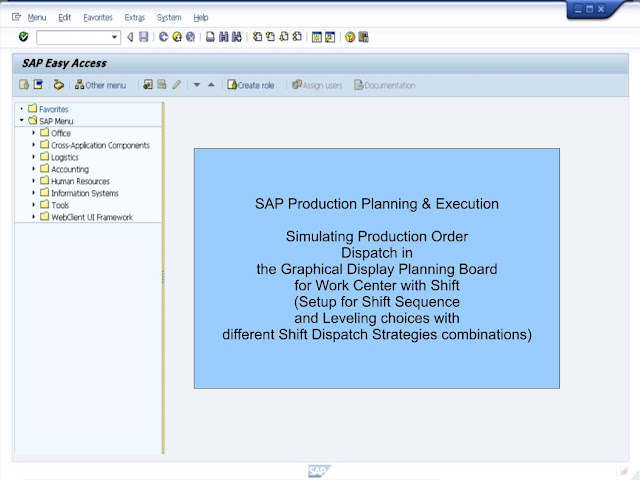The image size is (640, 480).
Task: Click the green Enter checkmark icon
Action: 24,37
